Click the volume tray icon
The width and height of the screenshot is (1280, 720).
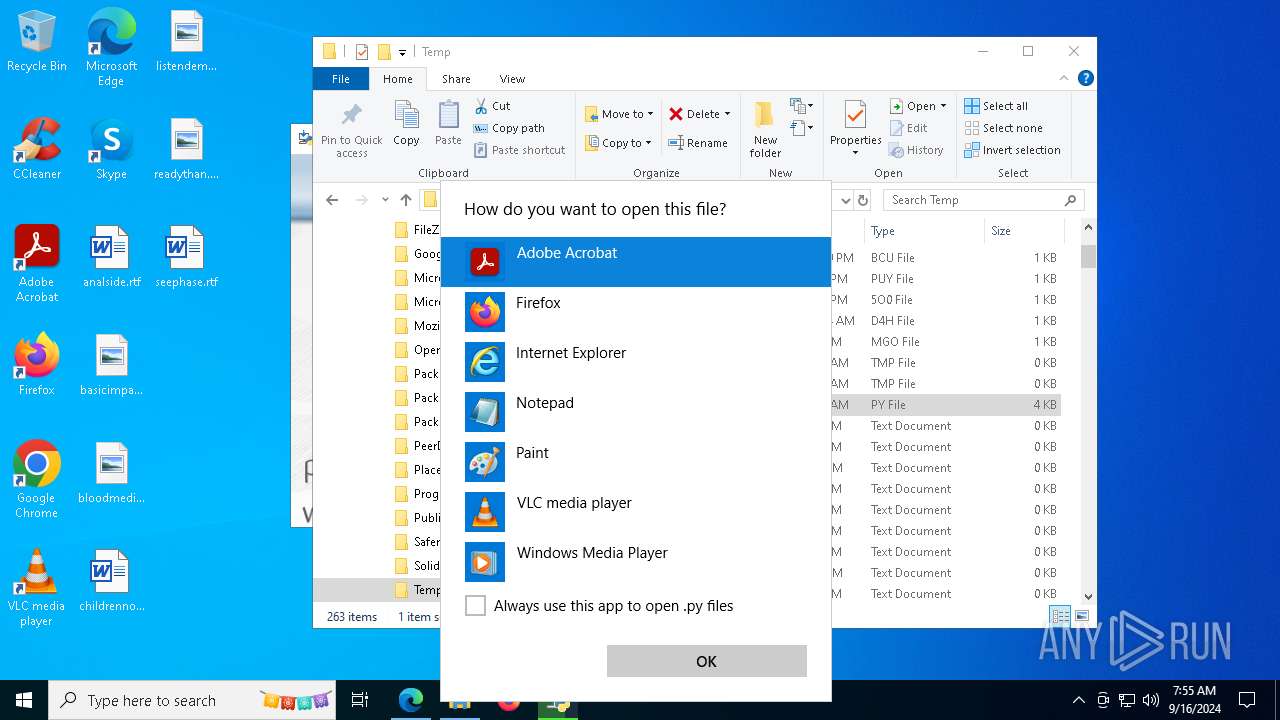coord(1150,700)
